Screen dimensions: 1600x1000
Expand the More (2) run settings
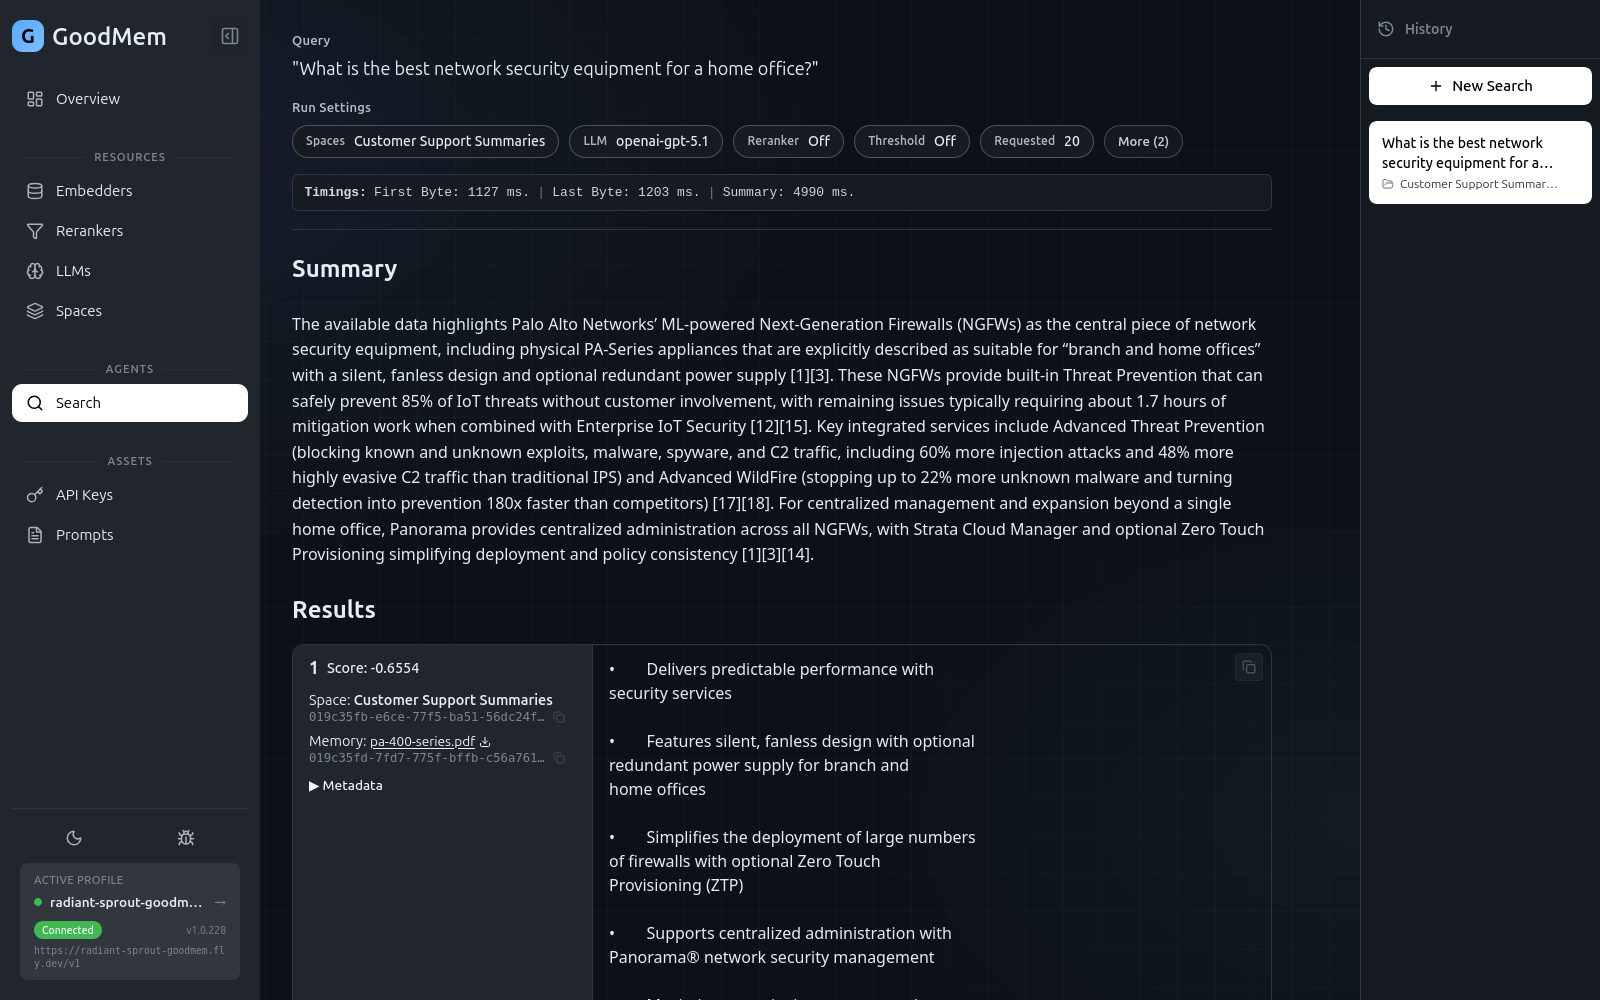pyautogui.click(x=1142, y=141)
